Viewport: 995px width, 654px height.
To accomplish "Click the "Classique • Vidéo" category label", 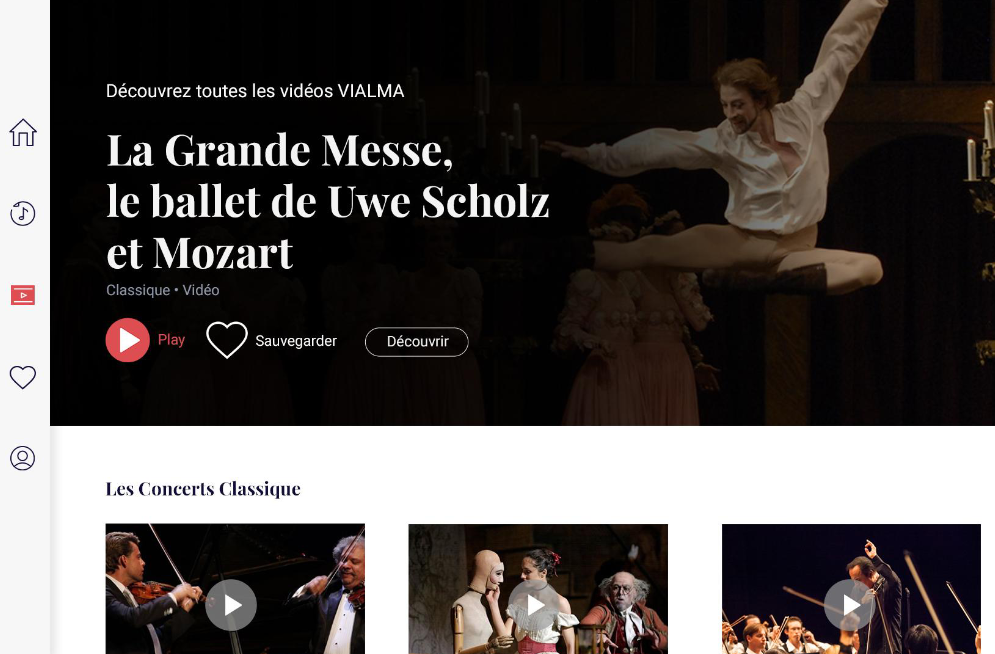I will click(x=162, y=291).
